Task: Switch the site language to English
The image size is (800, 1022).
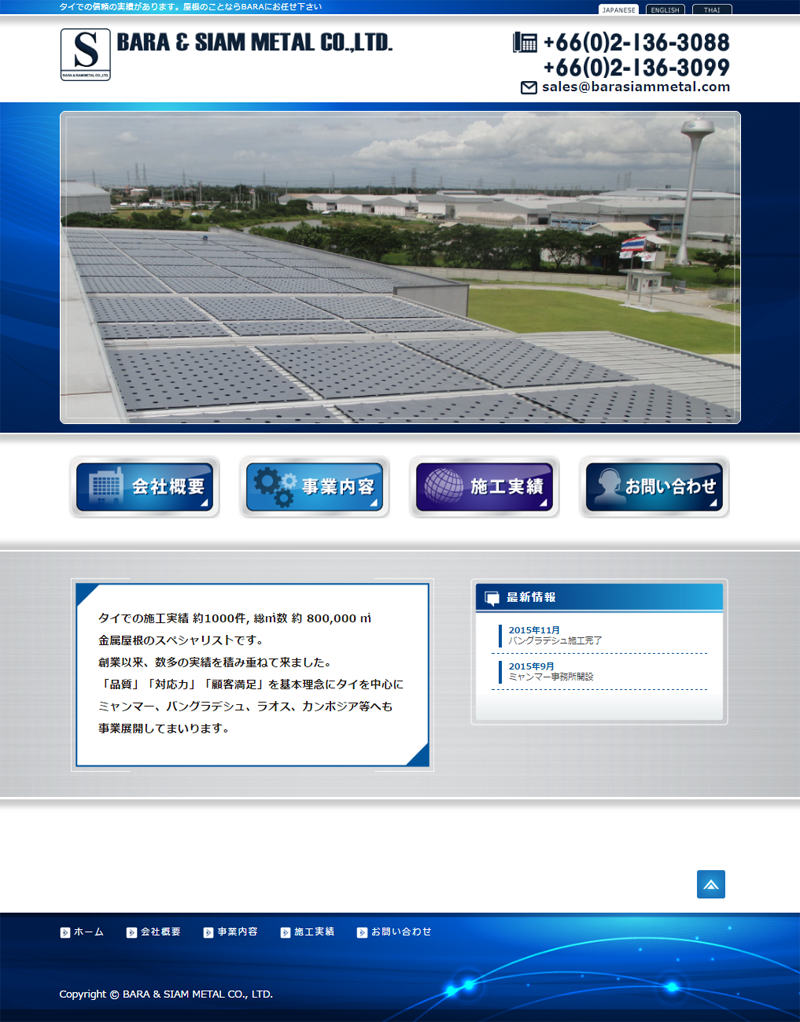Action: coord(665,10)
